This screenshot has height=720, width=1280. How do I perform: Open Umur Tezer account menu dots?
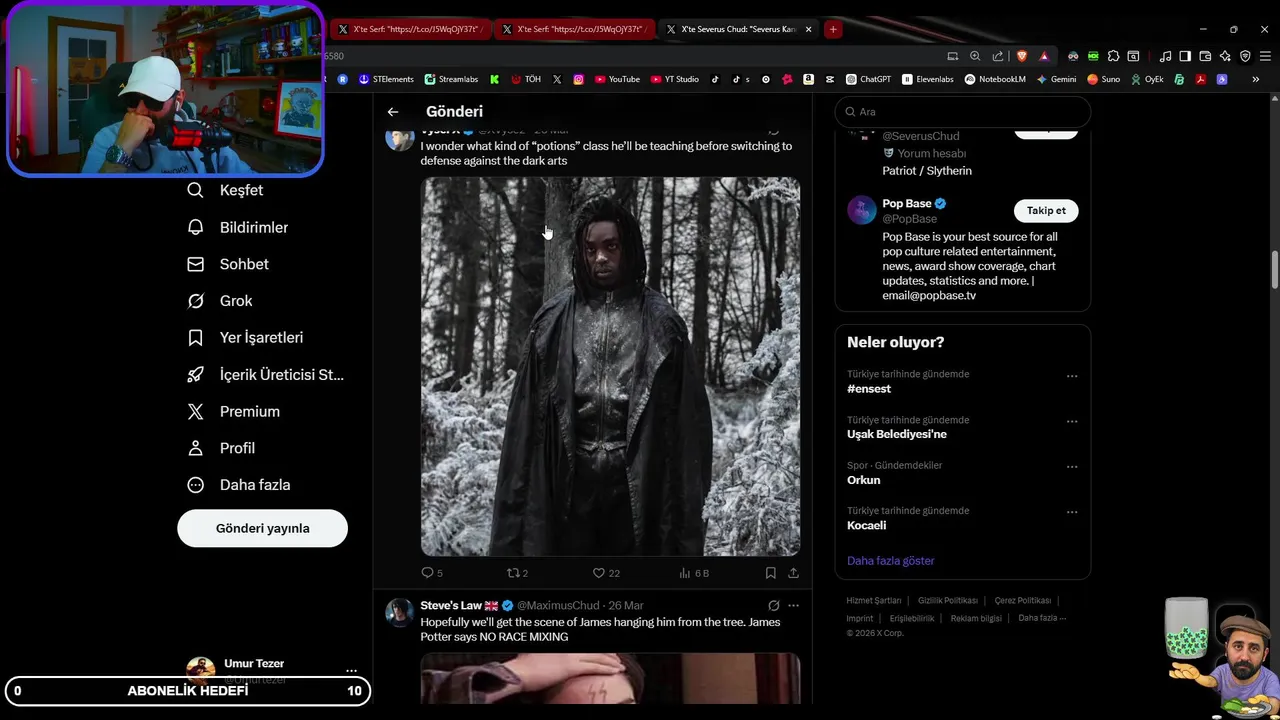click(x=351, y=671)
